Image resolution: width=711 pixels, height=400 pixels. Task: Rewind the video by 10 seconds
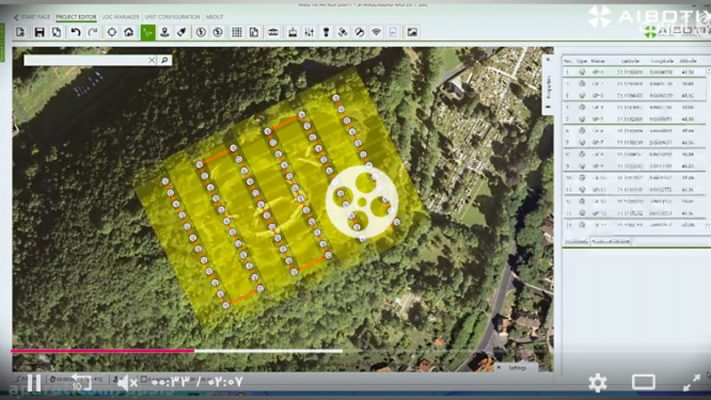click(x=82, y=383)
